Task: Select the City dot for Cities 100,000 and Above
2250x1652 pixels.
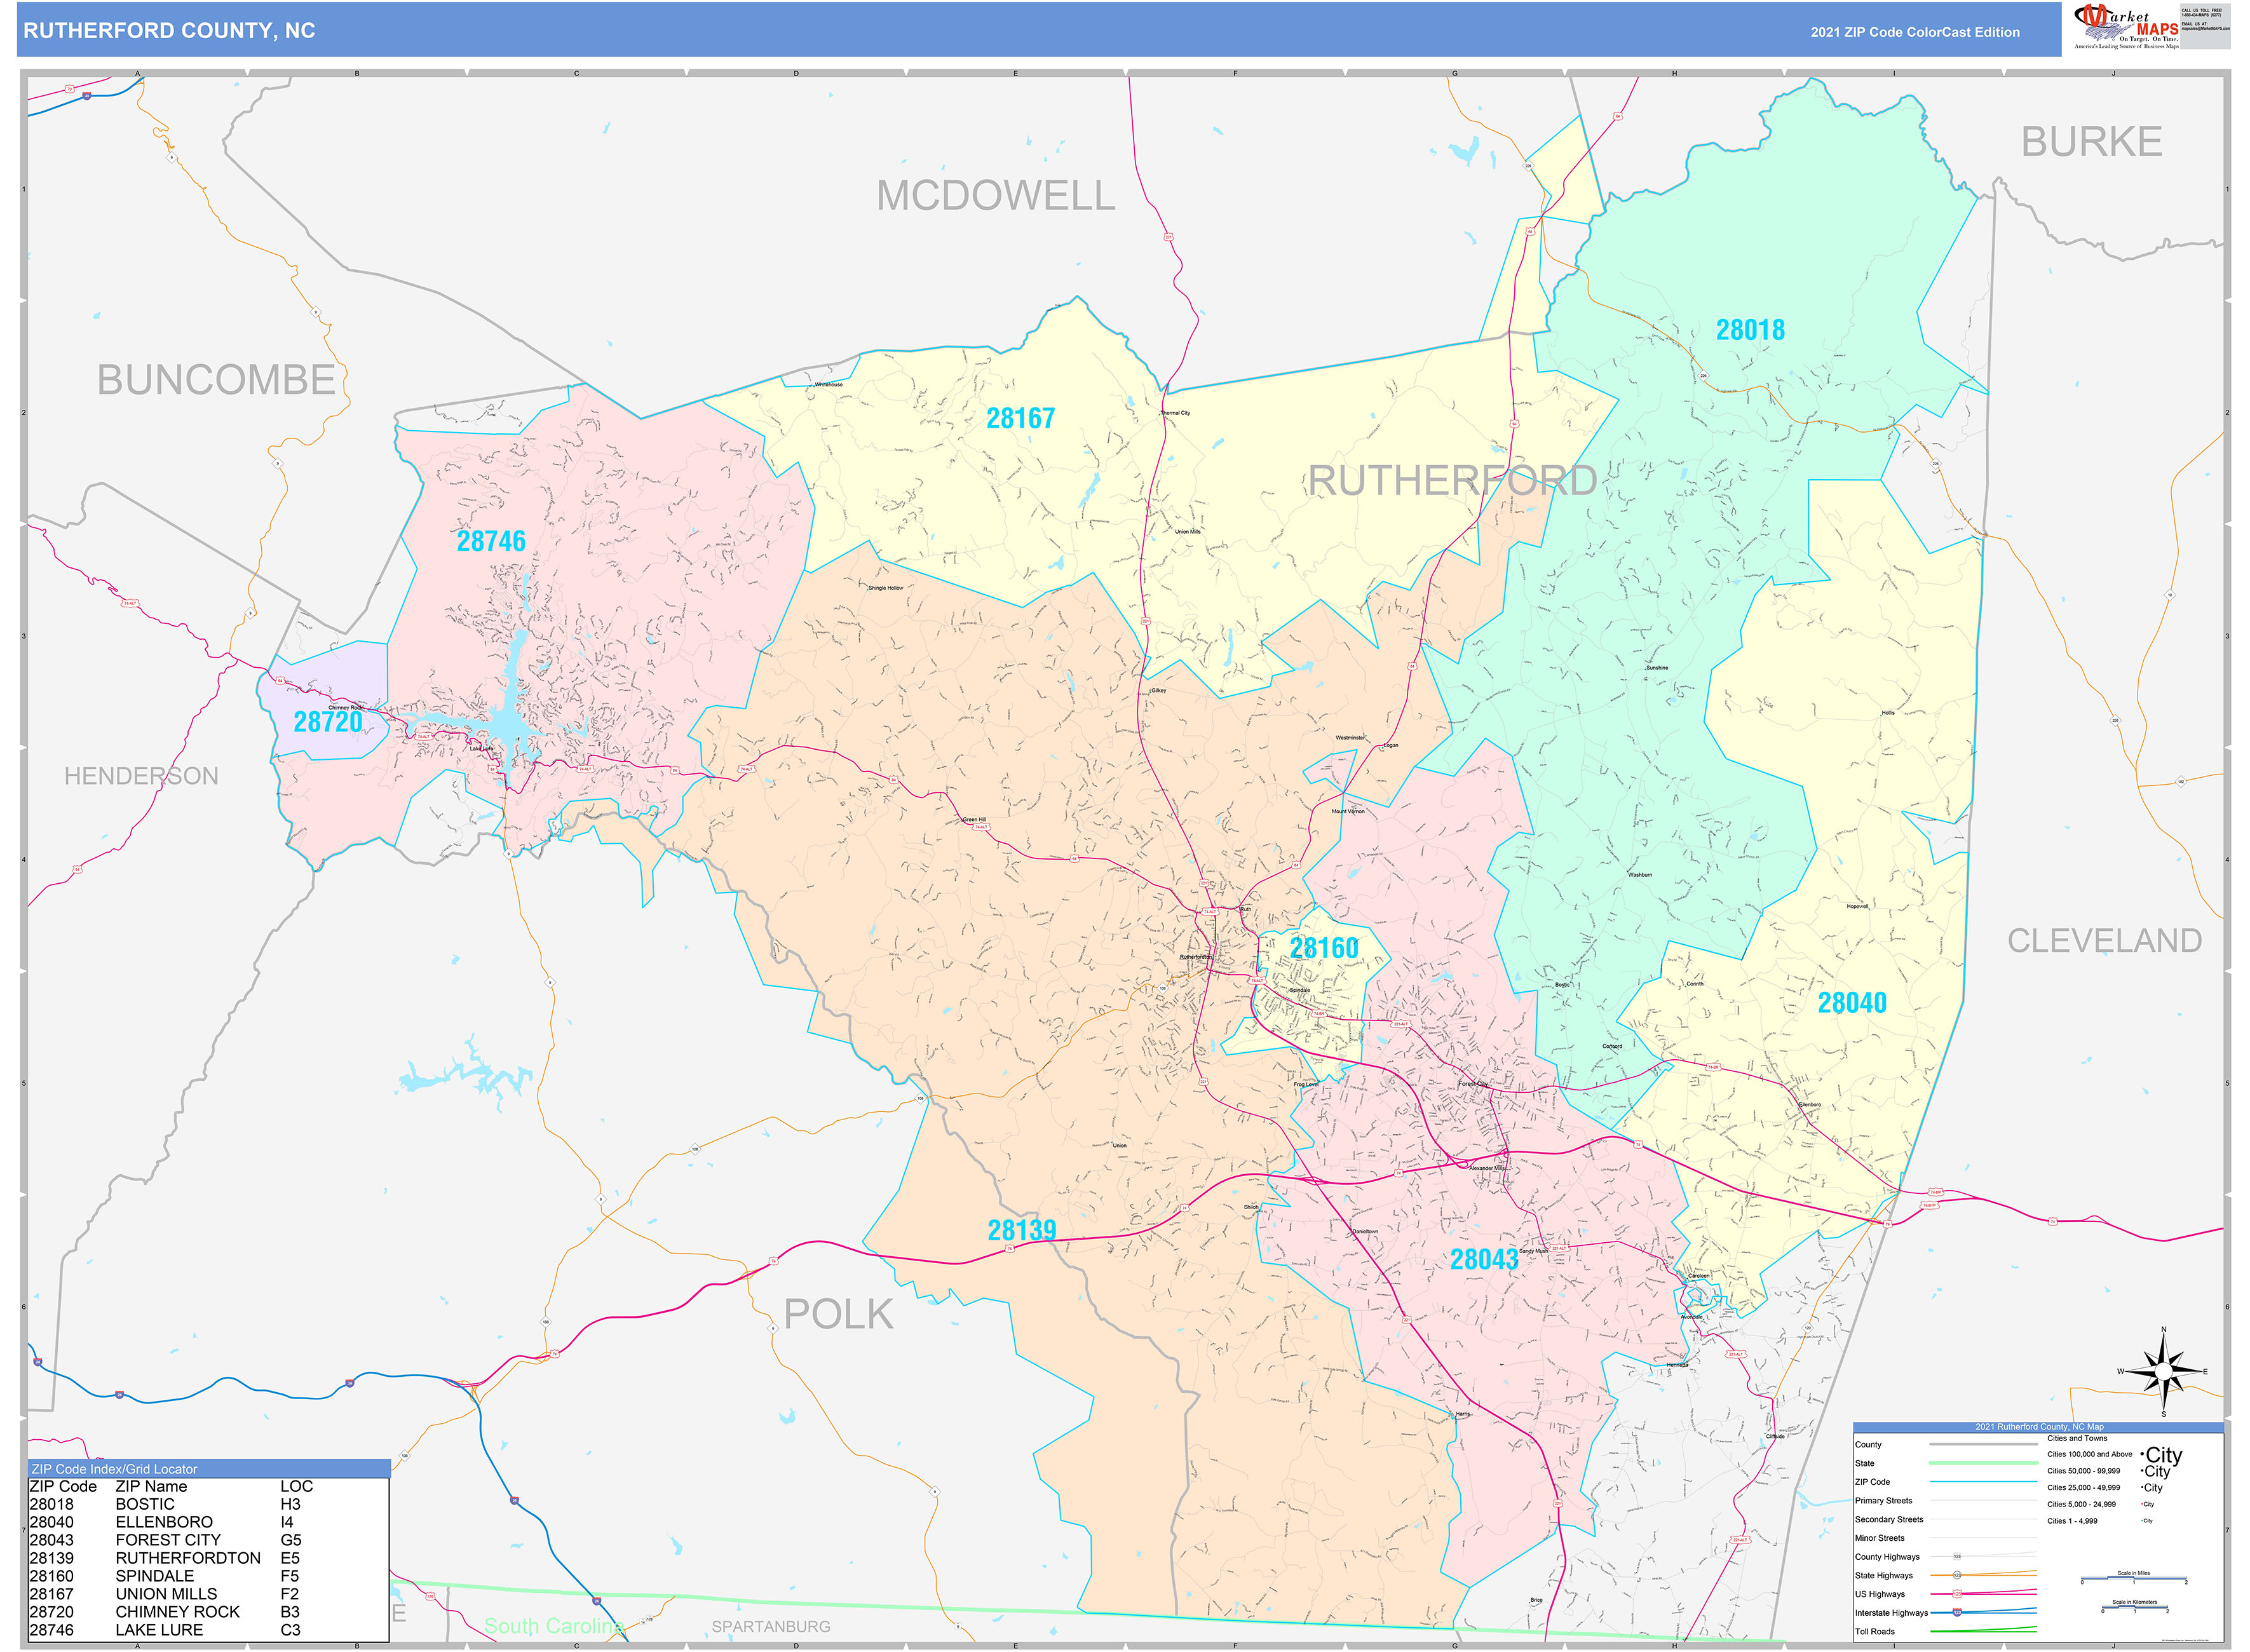Action: click(x=2143, y=1454)
